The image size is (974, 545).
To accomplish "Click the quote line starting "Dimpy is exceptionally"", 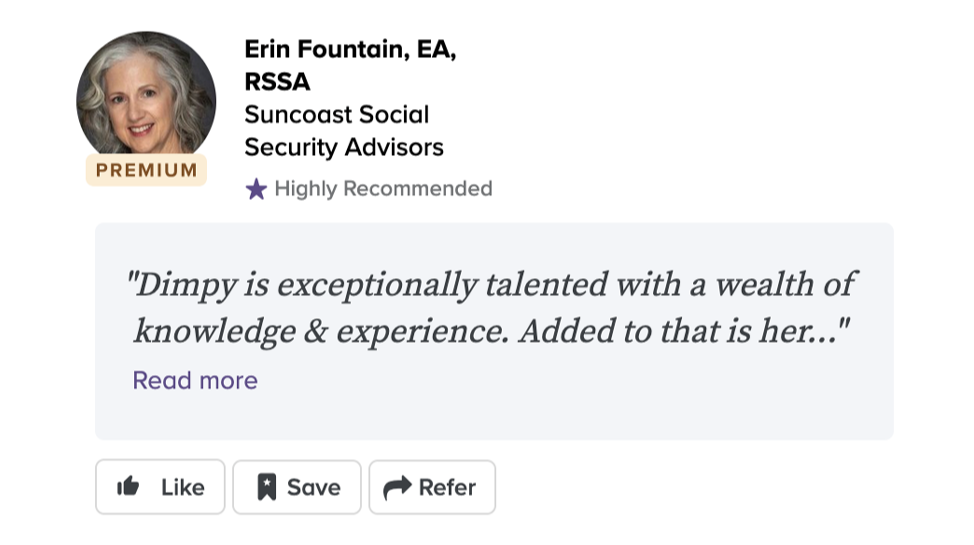I will 490,285.
